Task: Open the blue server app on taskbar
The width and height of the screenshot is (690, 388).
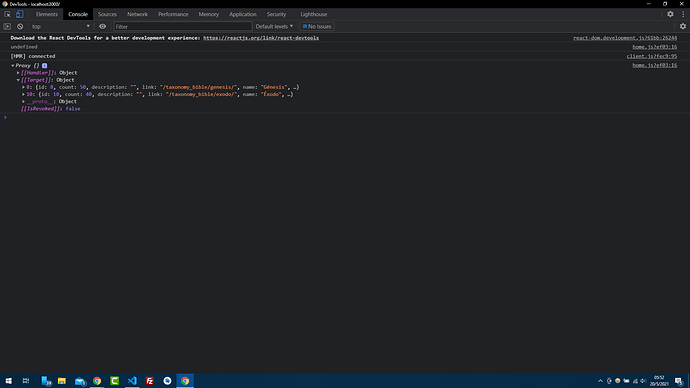Action: click(x=46, y=381)
